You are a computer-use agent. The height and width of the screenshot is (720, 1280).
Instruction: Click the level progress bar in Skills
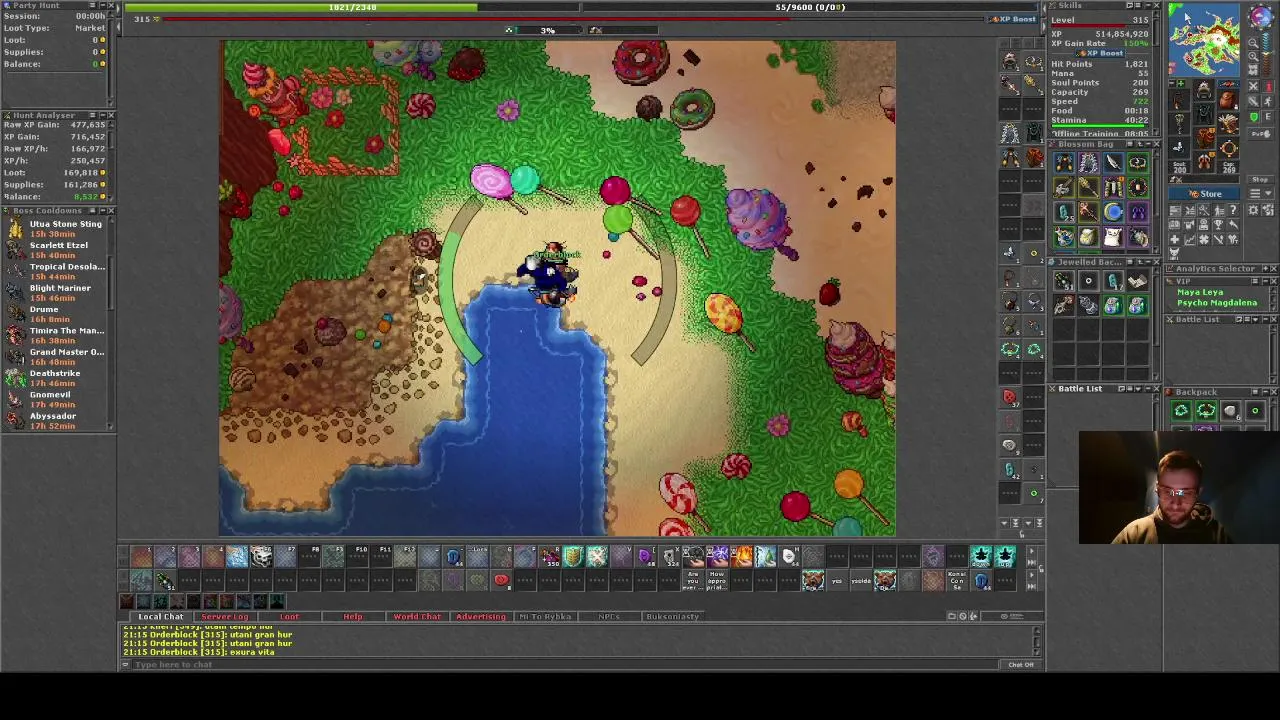(x=1100, y=26)
